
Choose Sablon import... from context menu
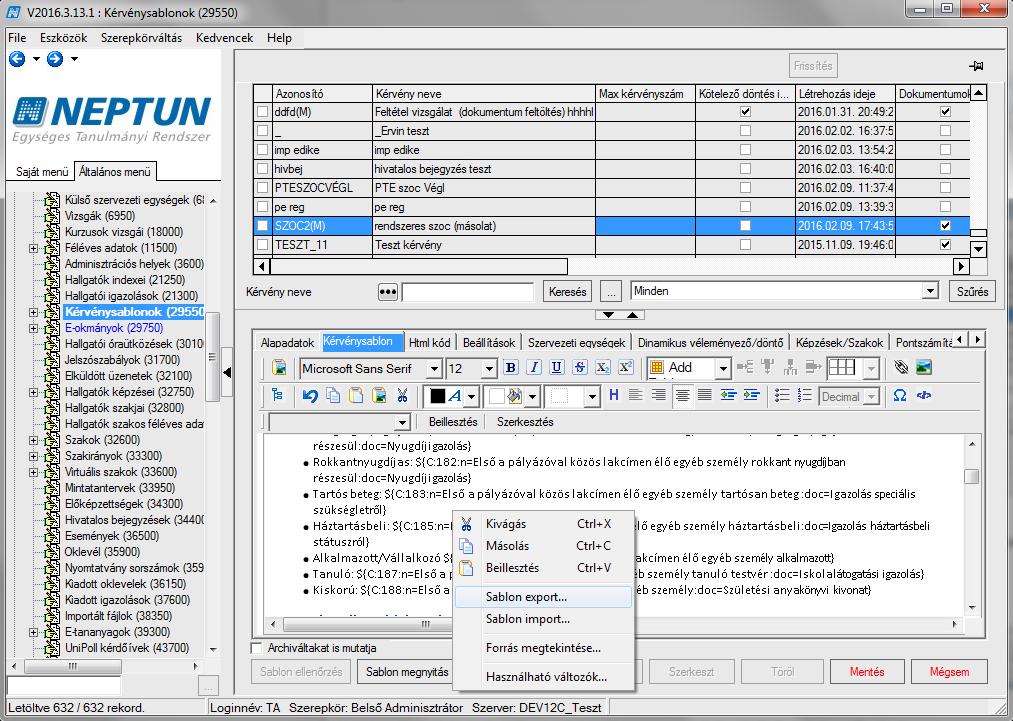543,619
